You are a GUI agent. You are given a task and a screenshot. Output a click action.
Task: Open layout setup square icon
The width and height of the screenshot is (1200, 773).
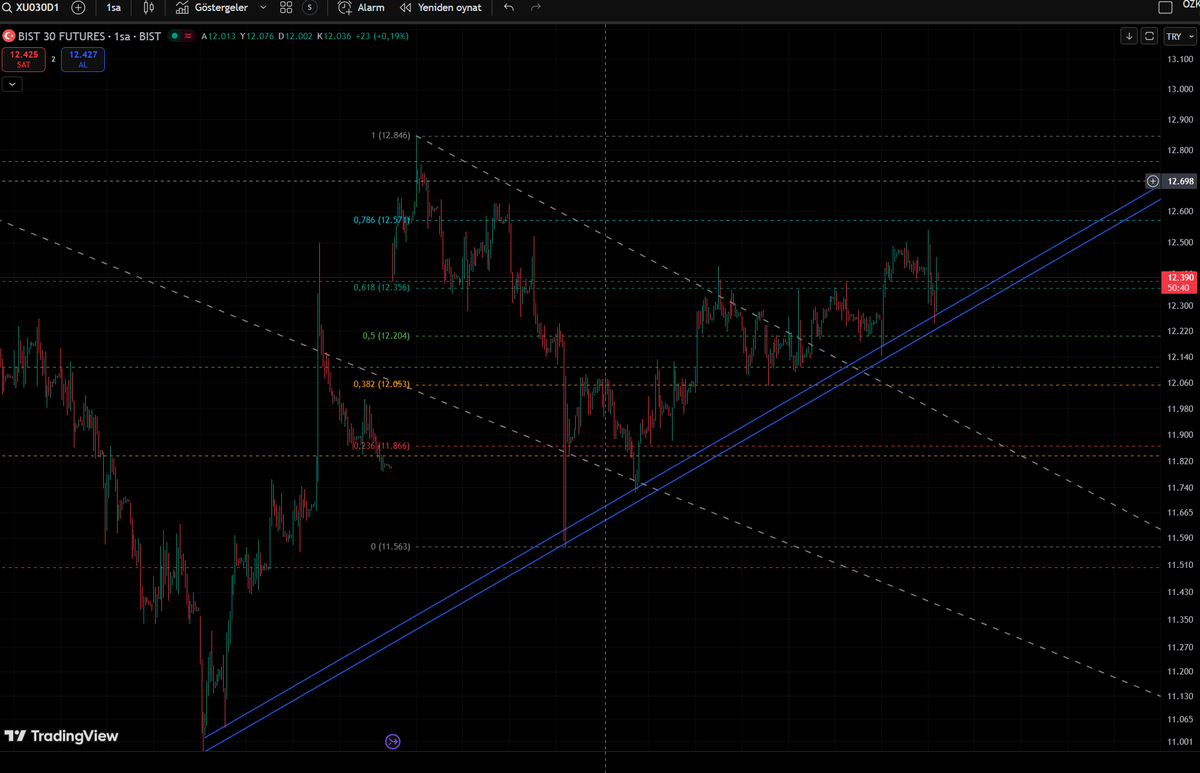coord(1165,7)
